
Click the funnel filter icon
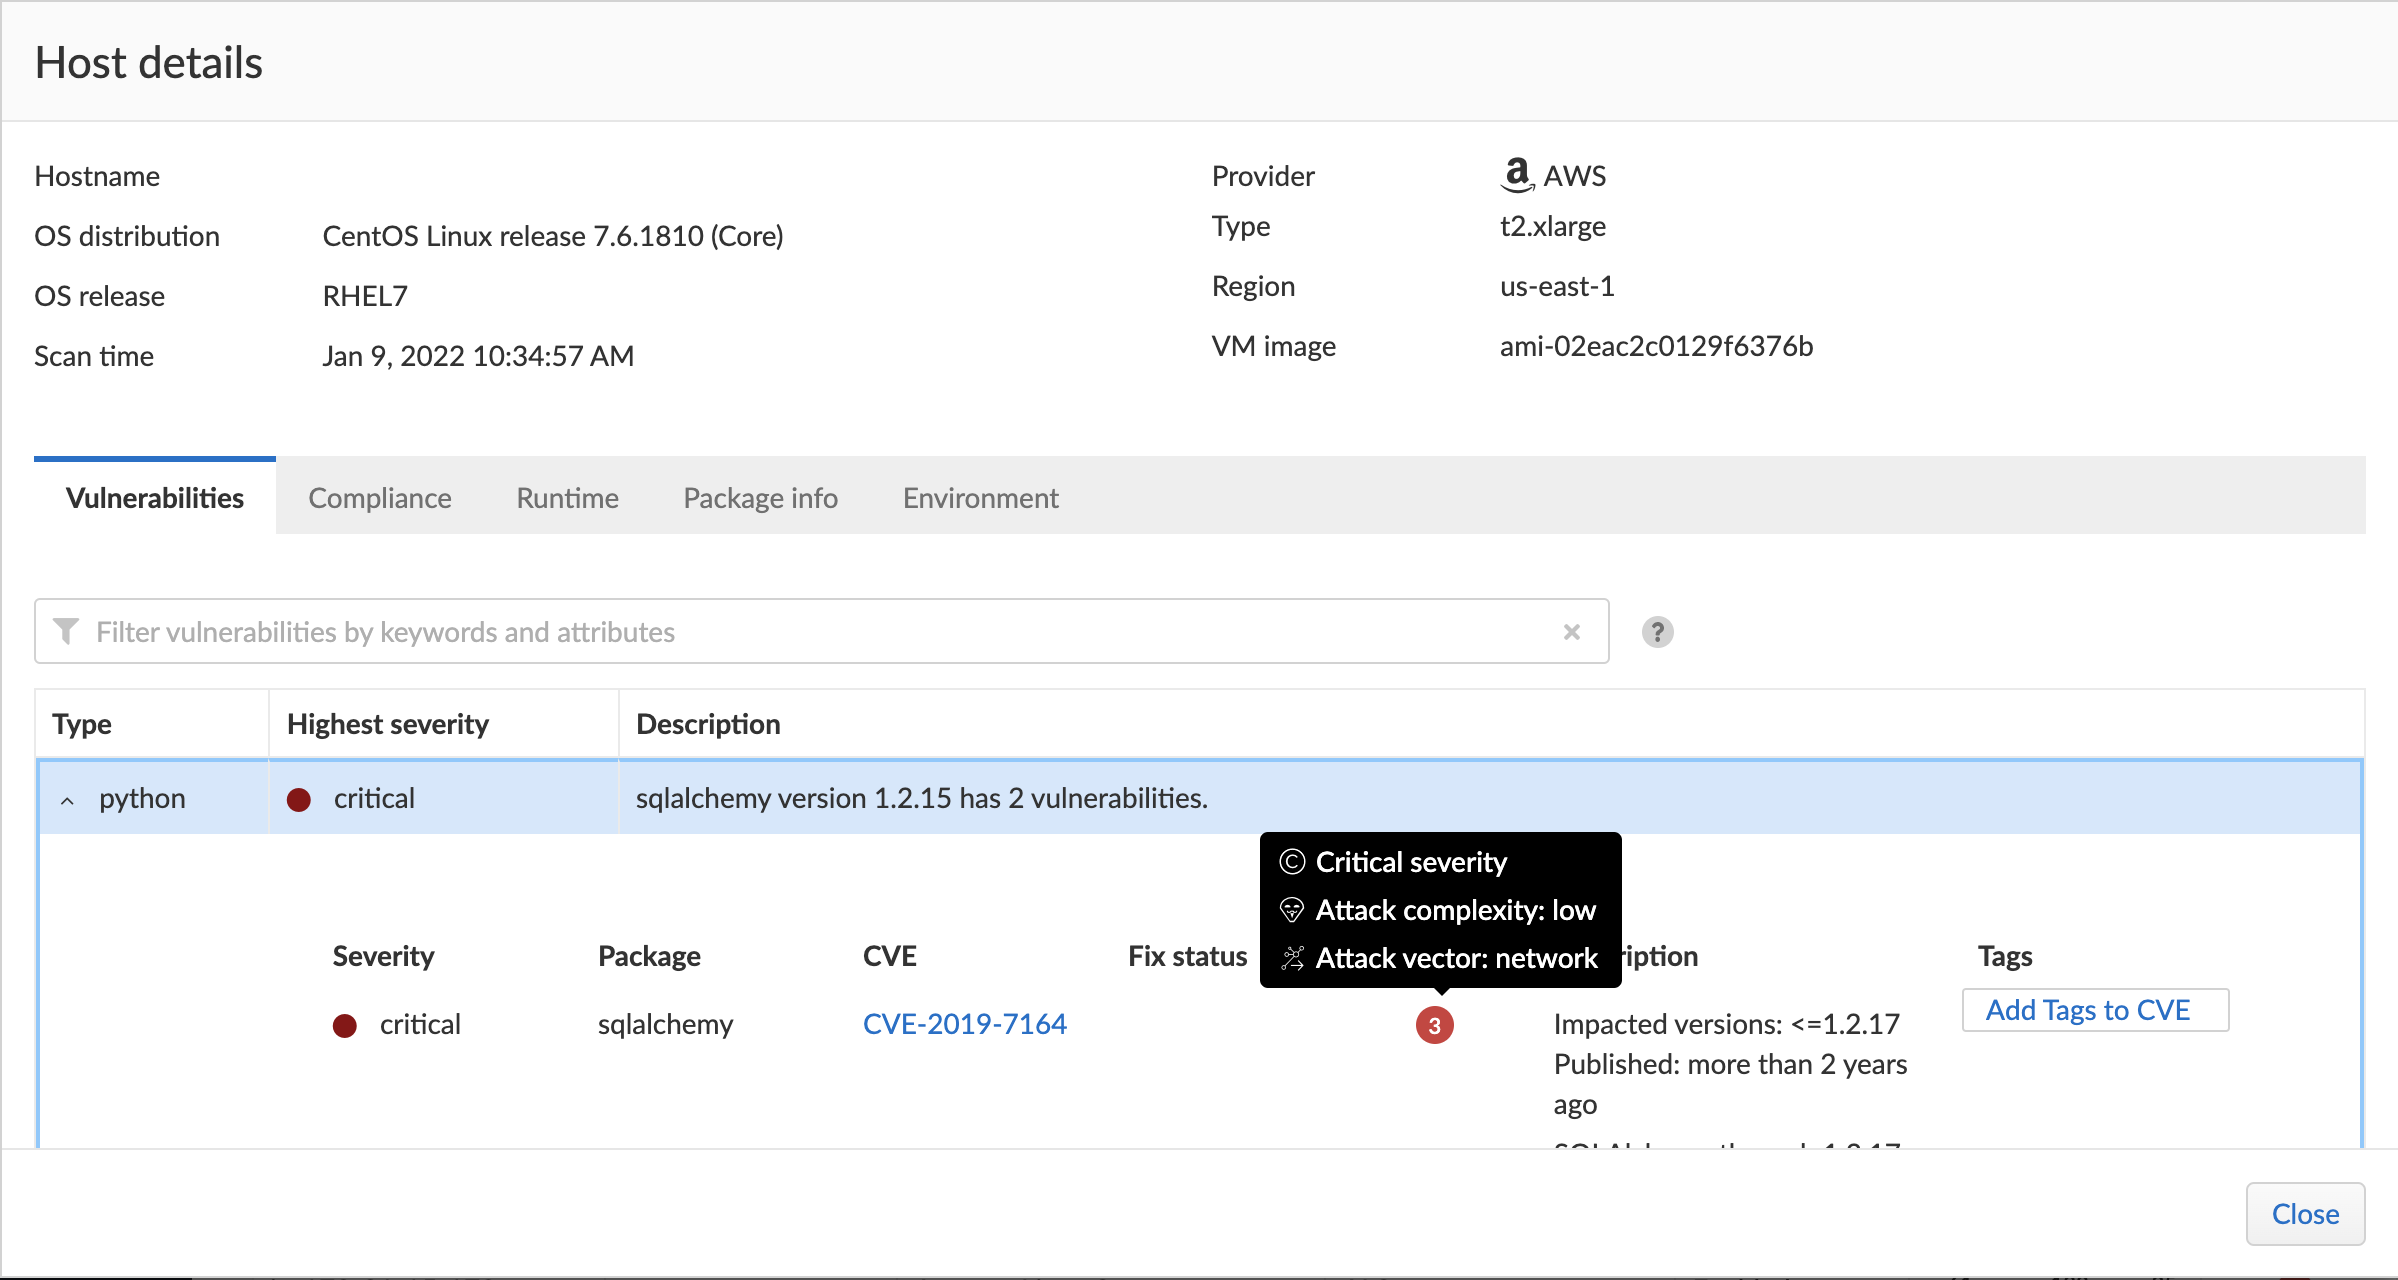pos(66,631)
